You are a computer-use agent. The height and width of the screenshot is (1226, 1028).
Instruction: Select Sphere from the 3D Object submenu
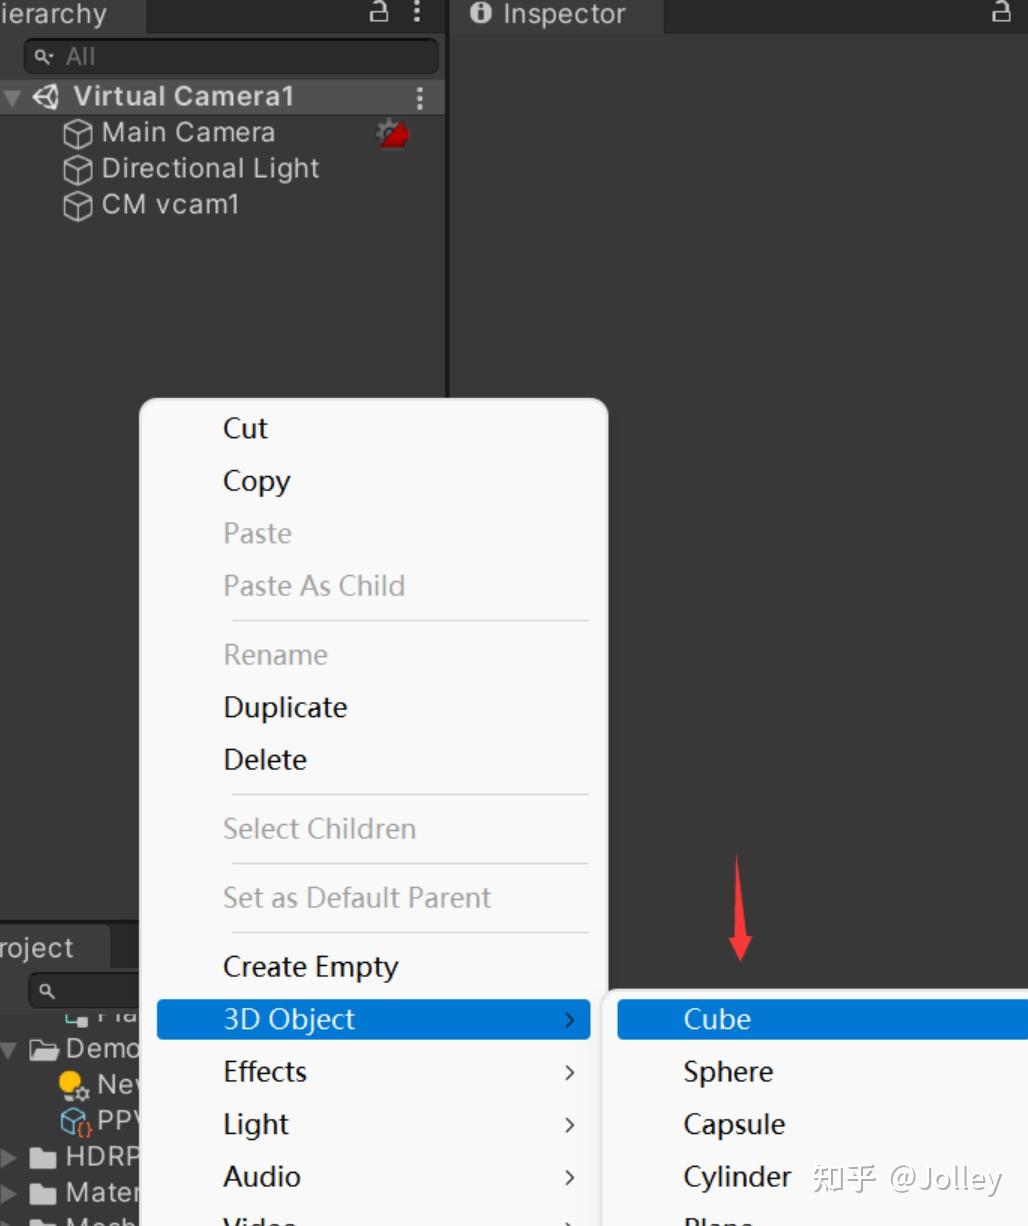pyautogui.click(x=727, y=1071)
